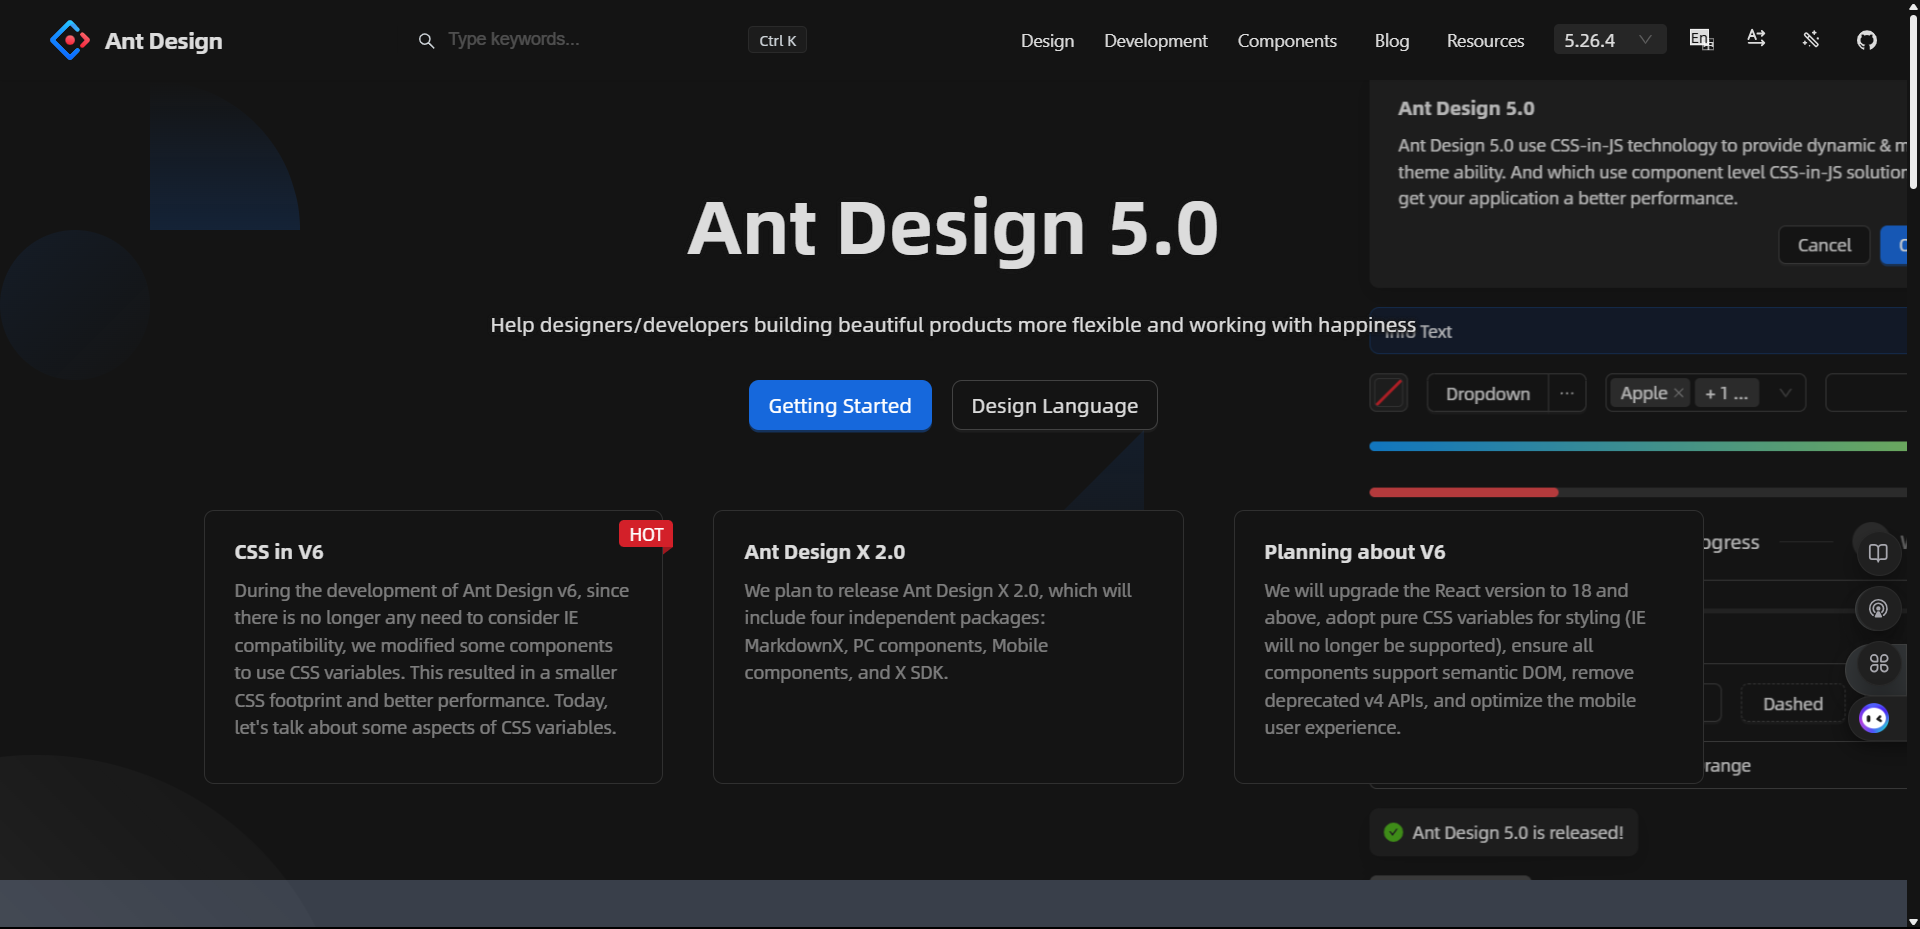Open the Dropdown demo menu
The width and height of the screenshot is (1920, 929).
[1487, 393]
